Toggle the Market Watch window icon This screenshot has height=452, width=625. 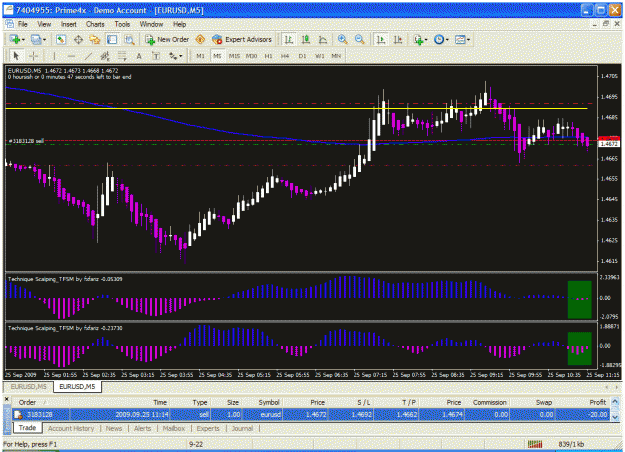61,39
